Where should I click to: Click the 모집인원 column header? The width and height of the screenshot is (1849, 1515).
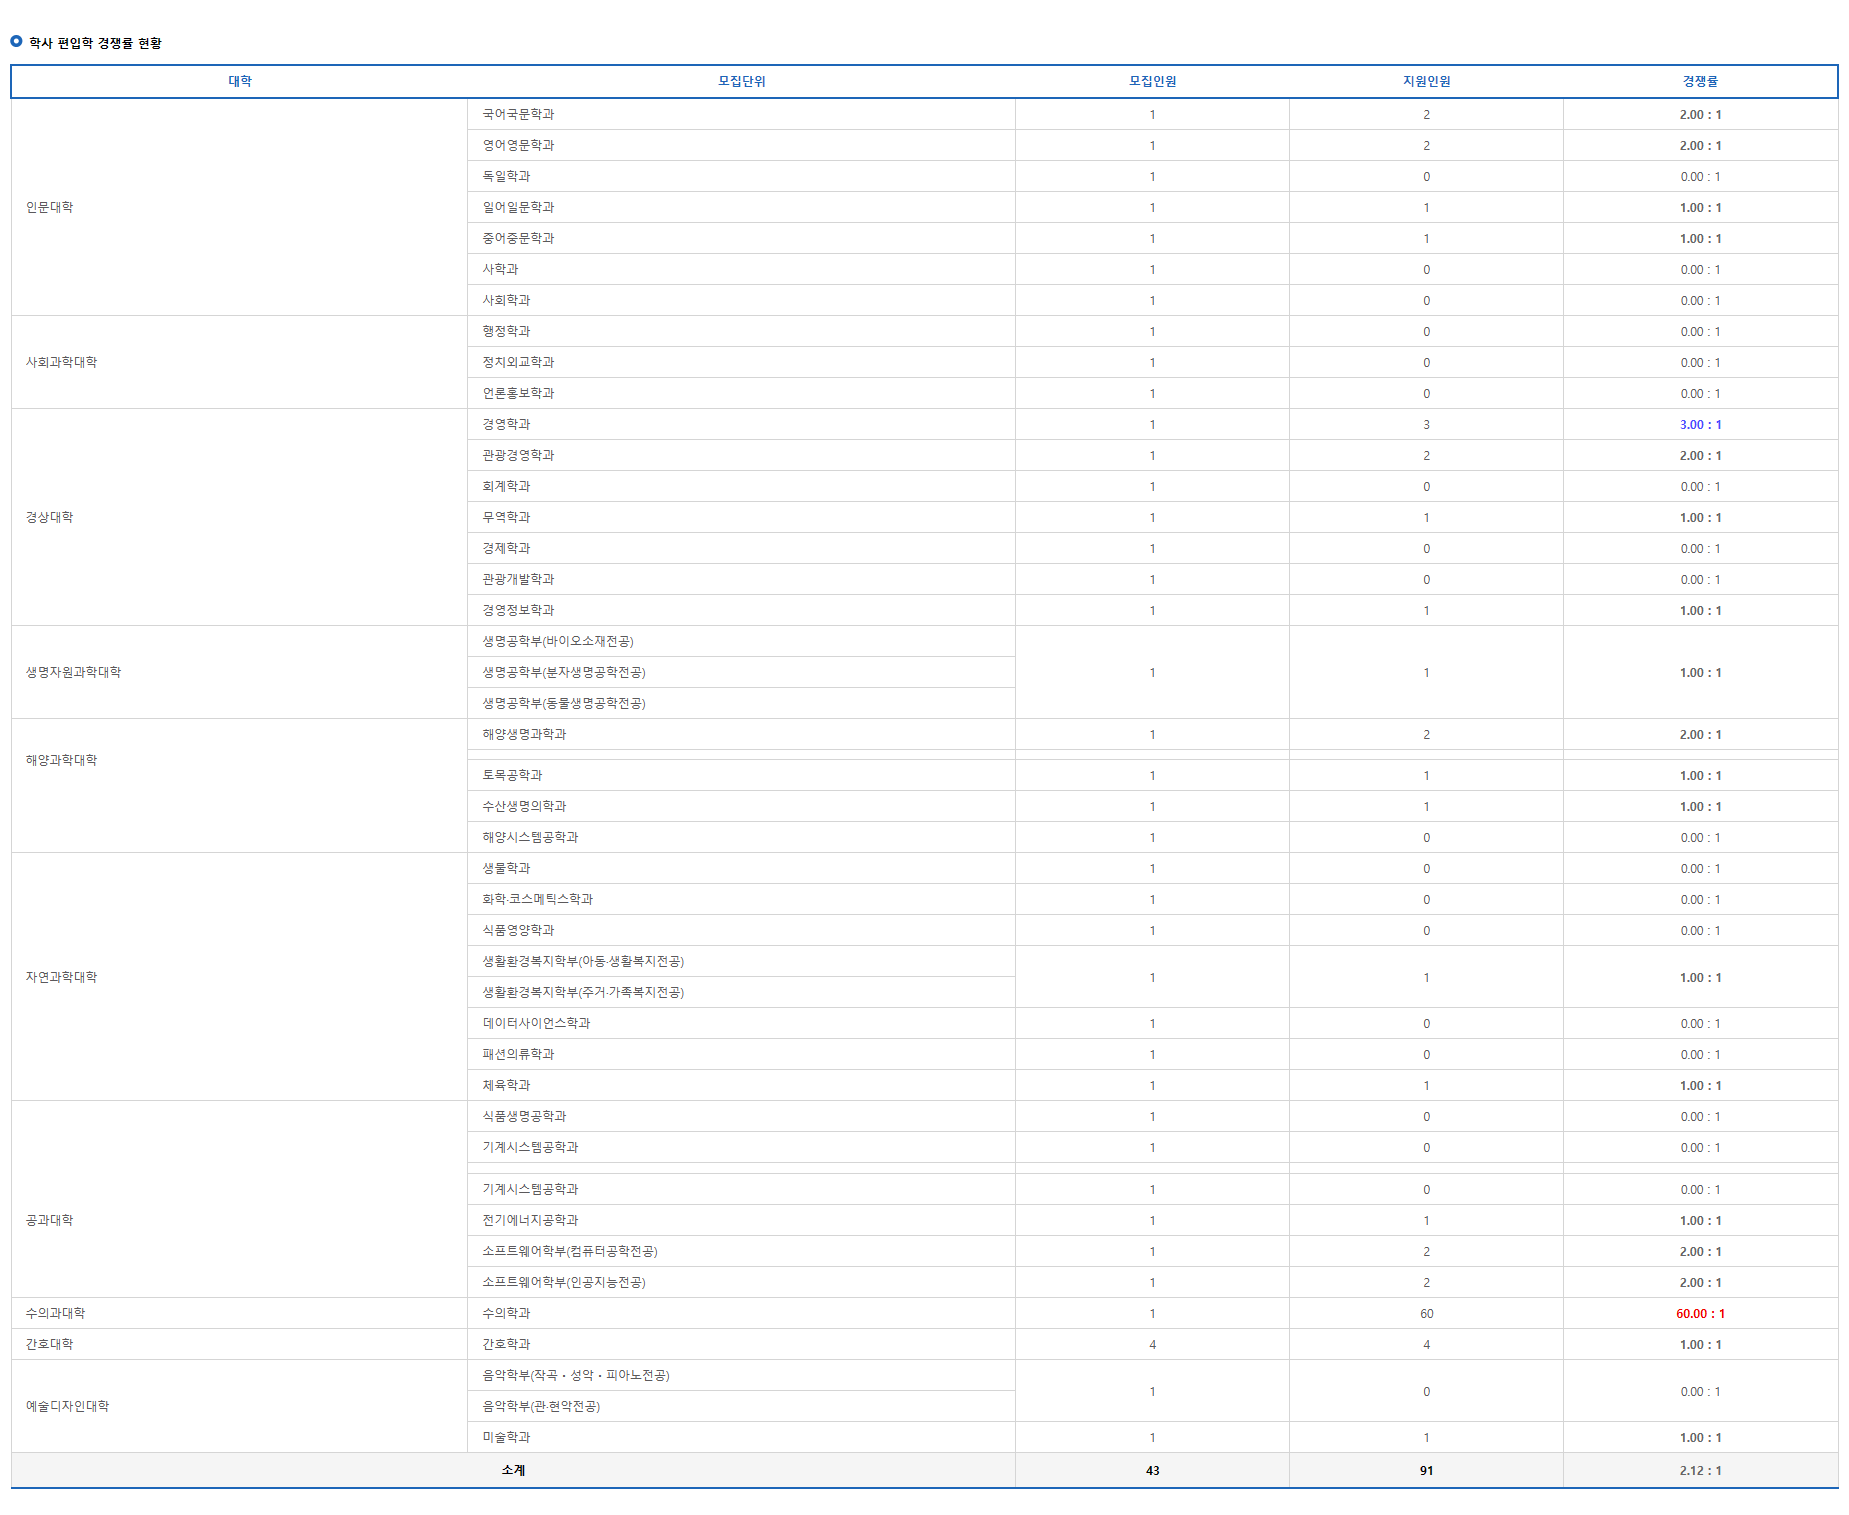(x=1152, y=81)
